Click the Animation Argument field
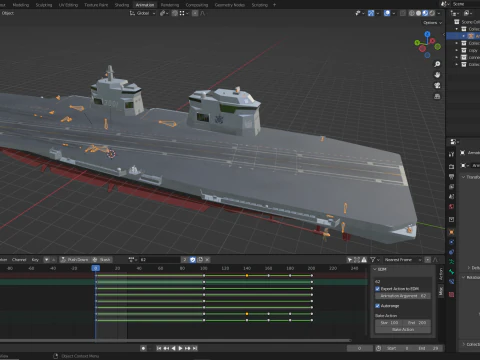 click(403, 296)
